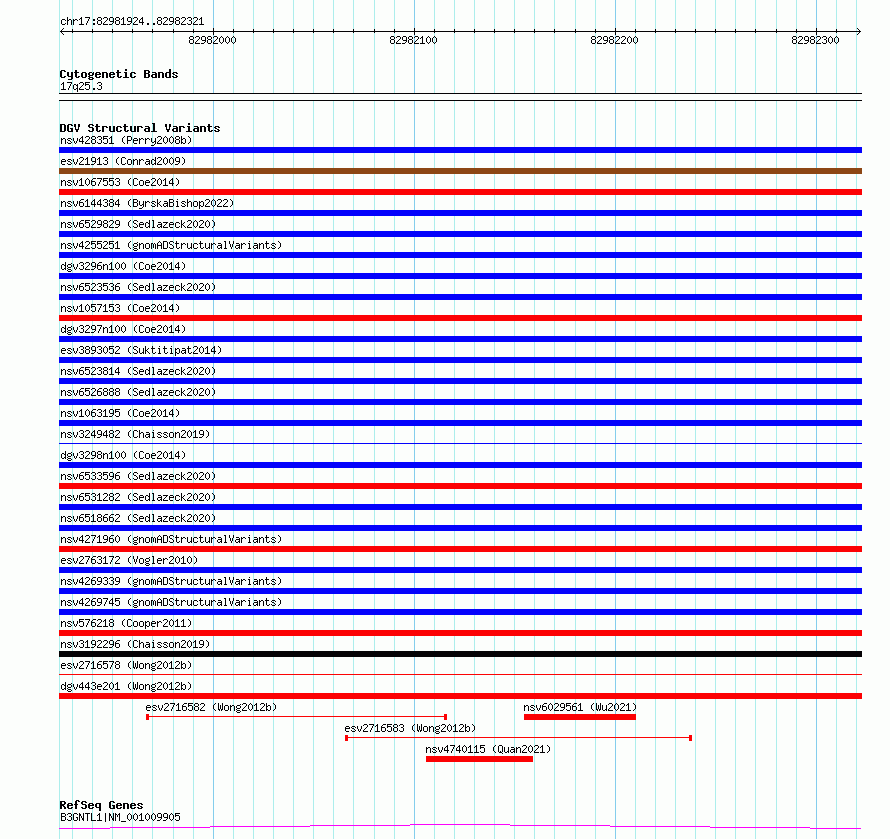The width and height of the screenshot is (890, 839).
Task: Open esv3893052 (Suktitipat2014) variant
Action: coord(141,350)
